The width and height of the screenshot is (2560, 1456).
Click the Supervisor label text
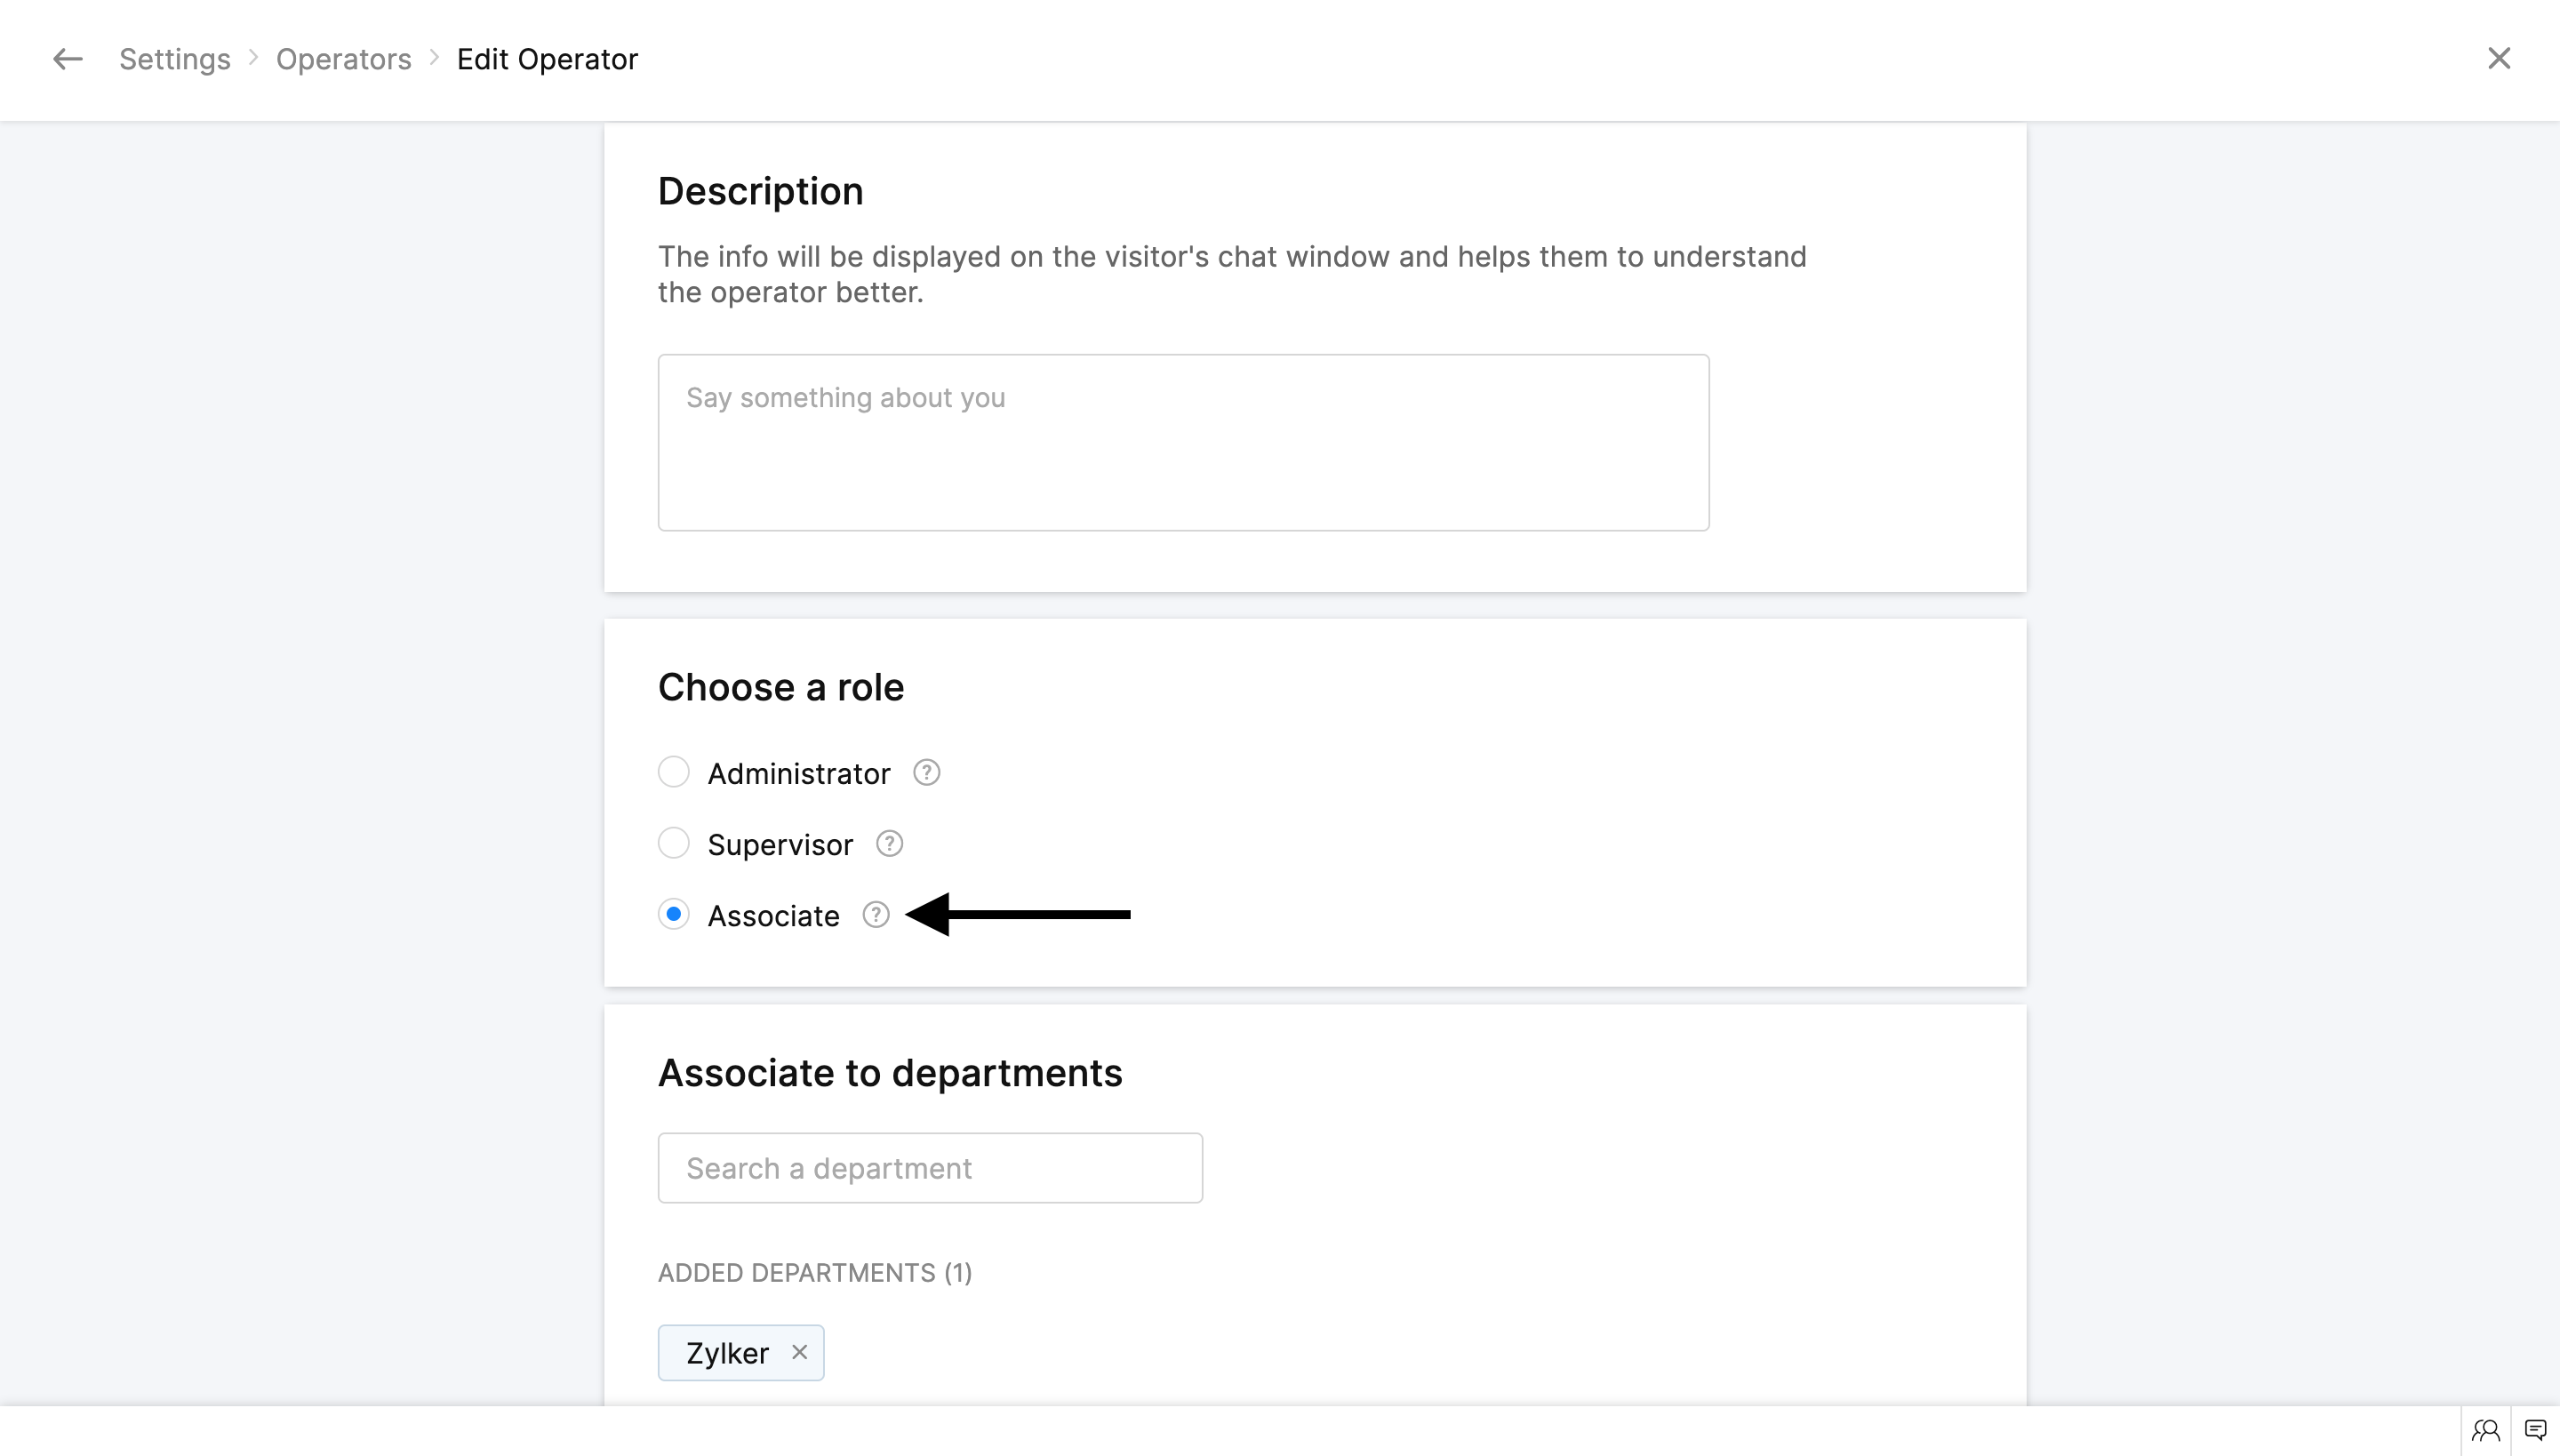pyautogui.click(x=780, y=845)
